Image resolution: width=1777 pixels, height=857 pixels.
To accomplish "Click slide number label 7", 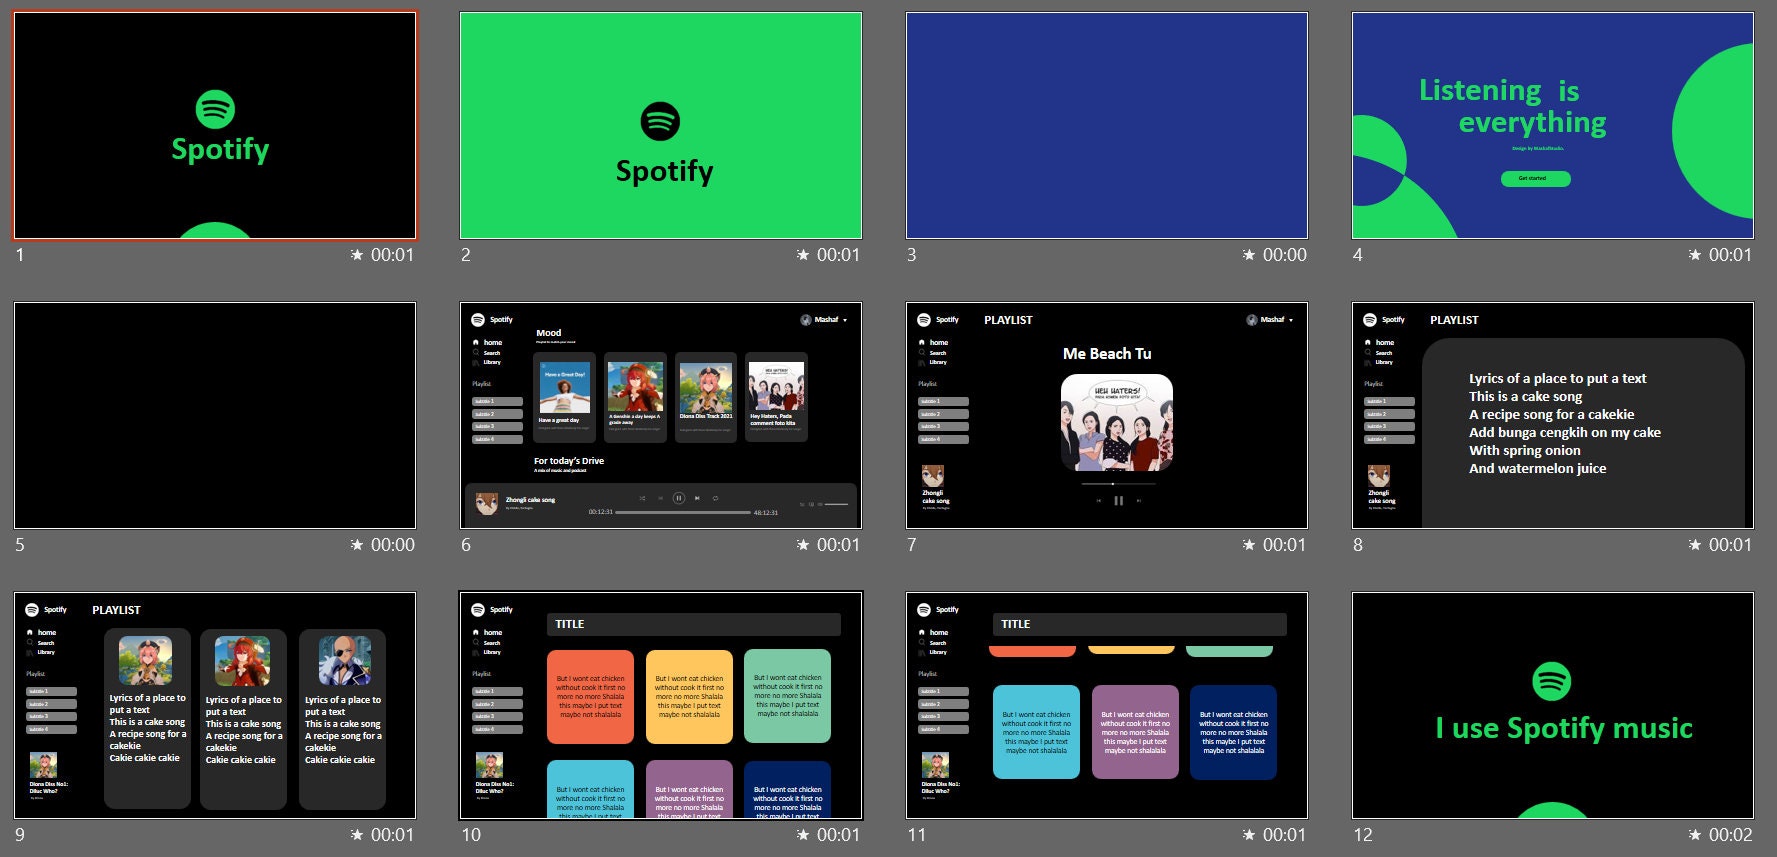I will pos(911,545).
